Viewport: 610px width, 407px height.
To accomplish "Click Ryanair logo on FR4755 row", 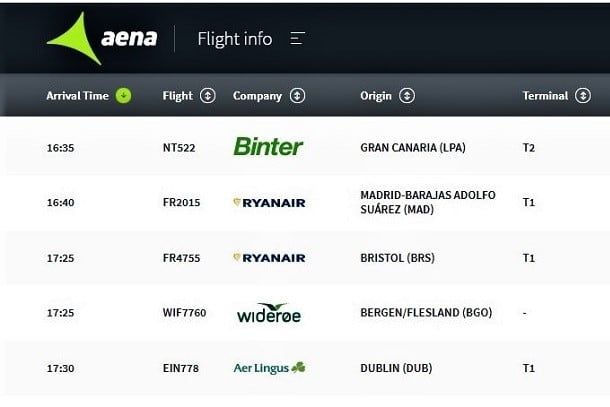I will 269,258.
